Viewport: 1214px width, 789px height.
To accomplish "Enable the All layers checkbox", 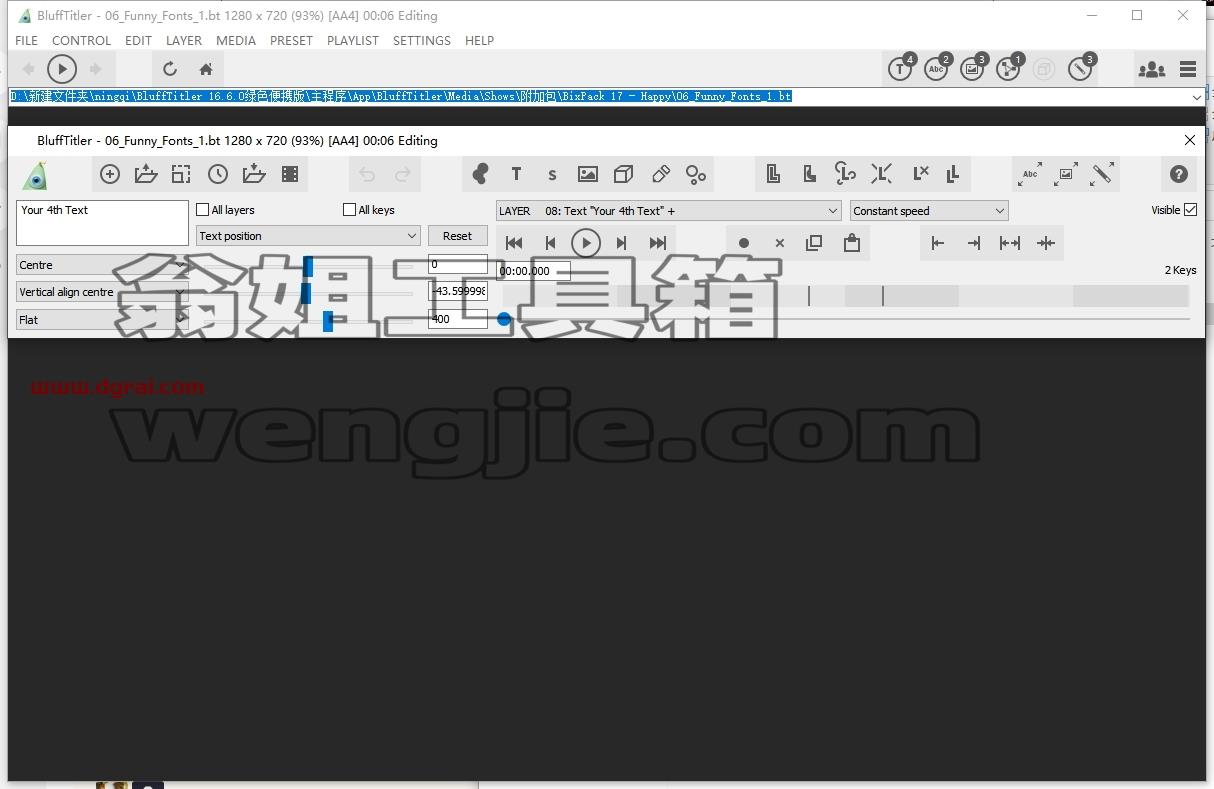I will click(x=203, y=210).
